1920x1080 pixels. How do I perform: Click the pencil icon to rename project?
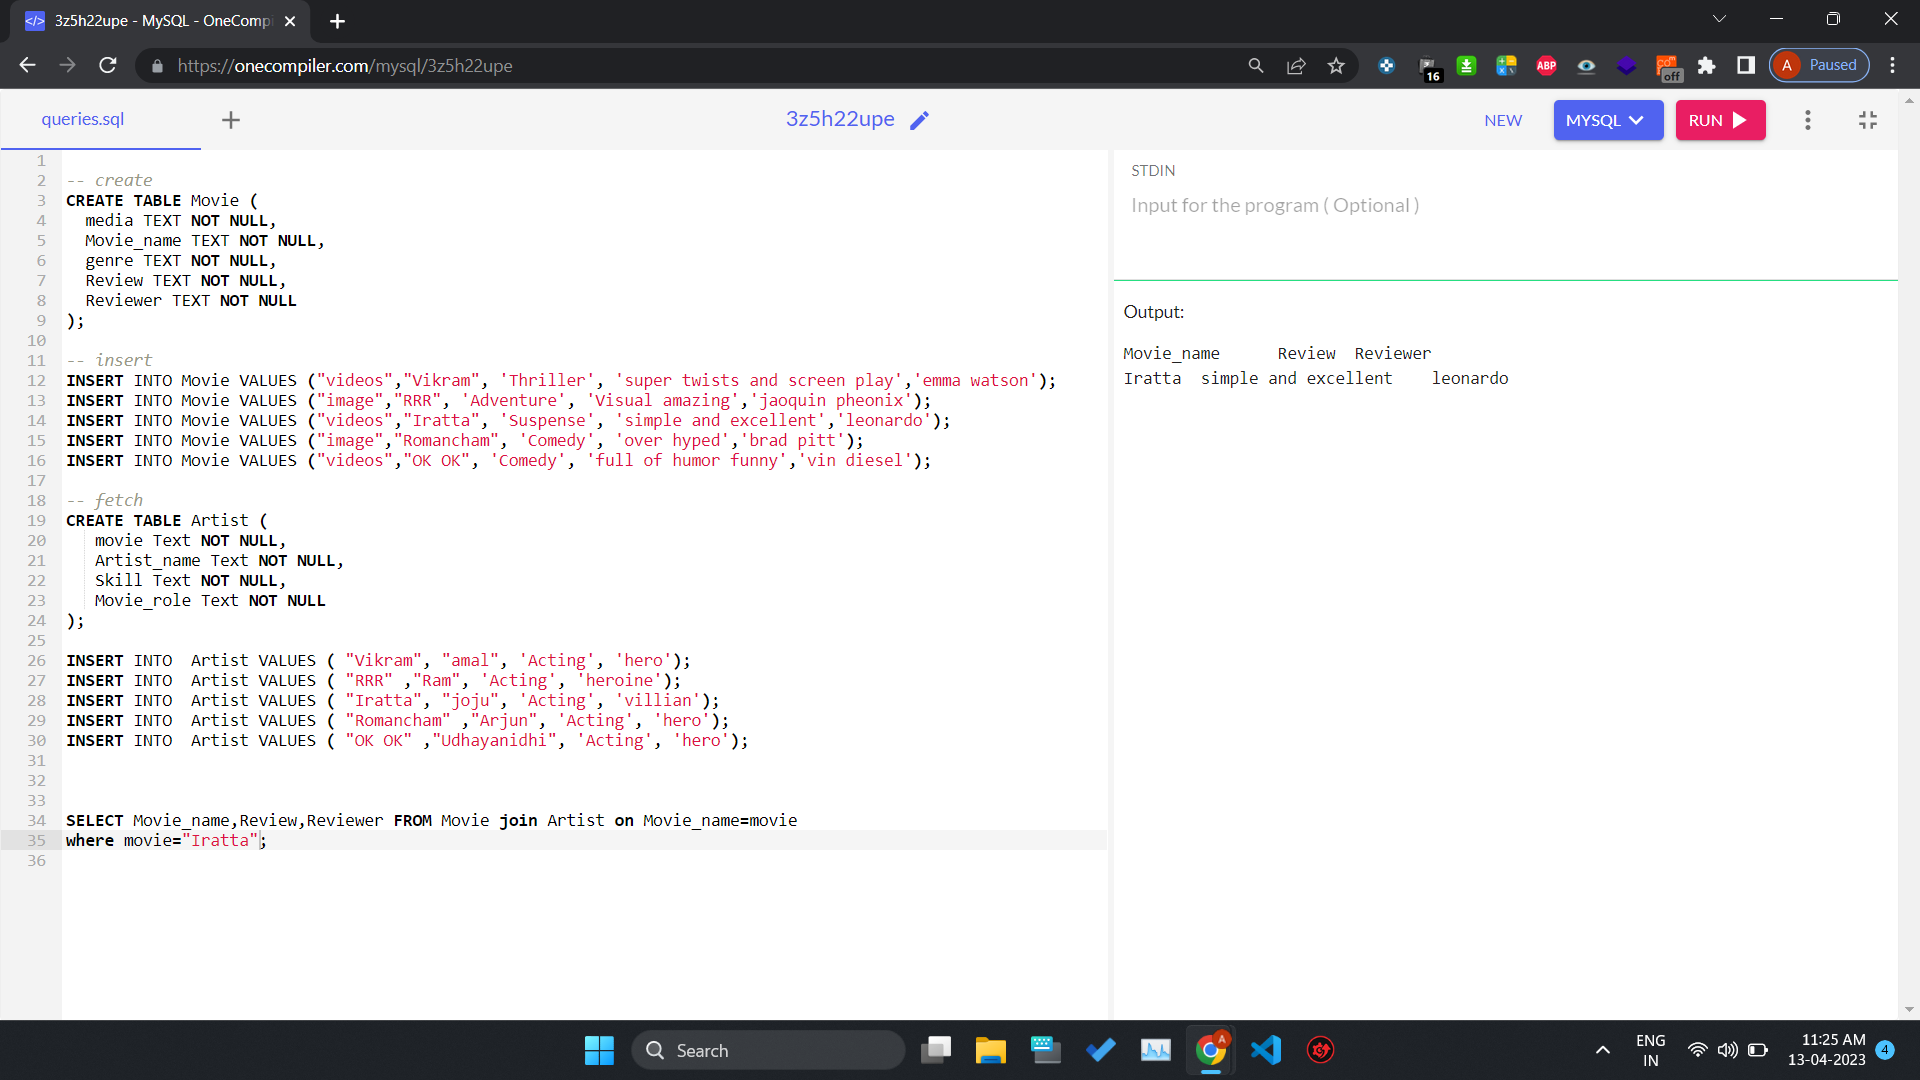point(919,120)
